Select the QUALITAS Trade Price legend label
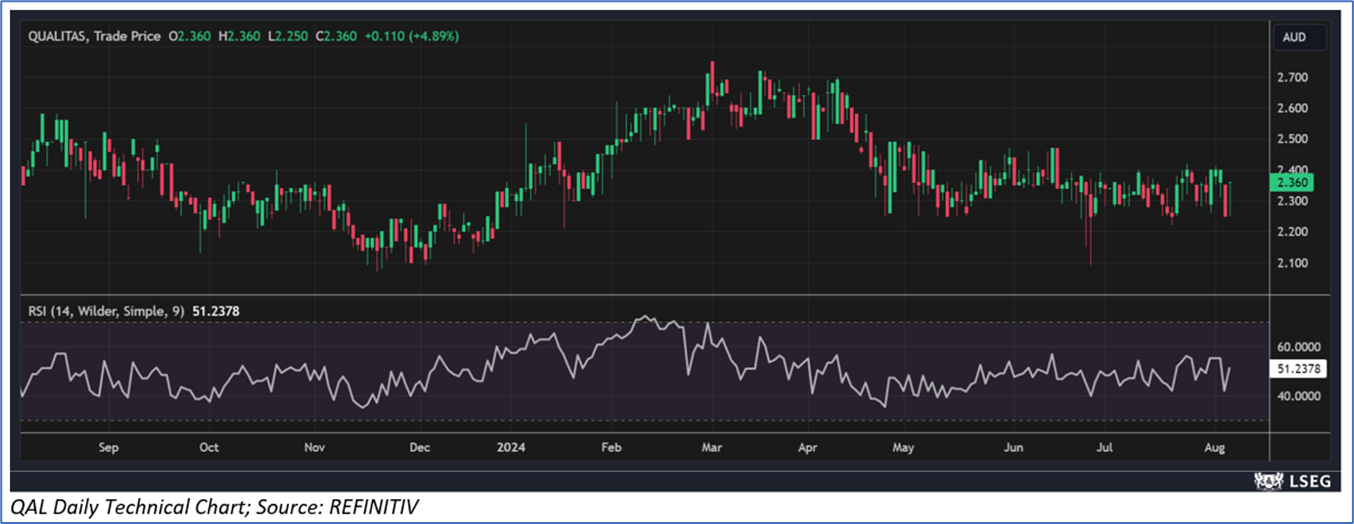 point(93,36)
